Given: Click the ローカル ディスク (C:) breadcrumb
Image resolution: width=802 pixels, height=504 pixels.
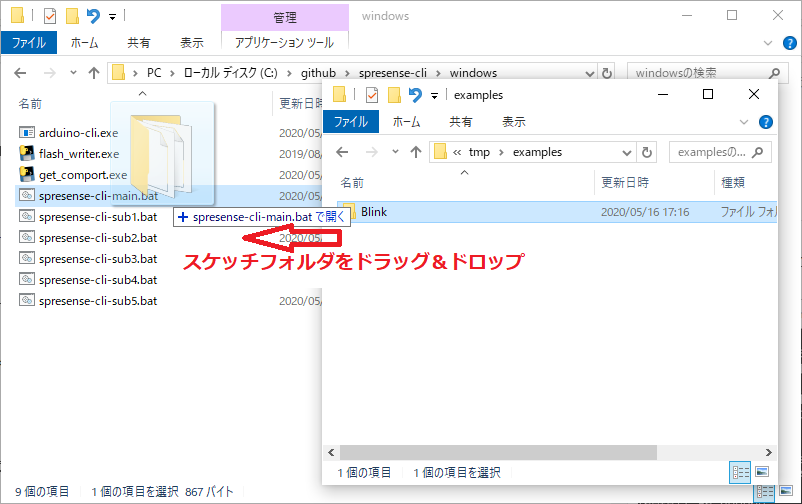Looking at the screenshot, I should (x=230, y=73).
